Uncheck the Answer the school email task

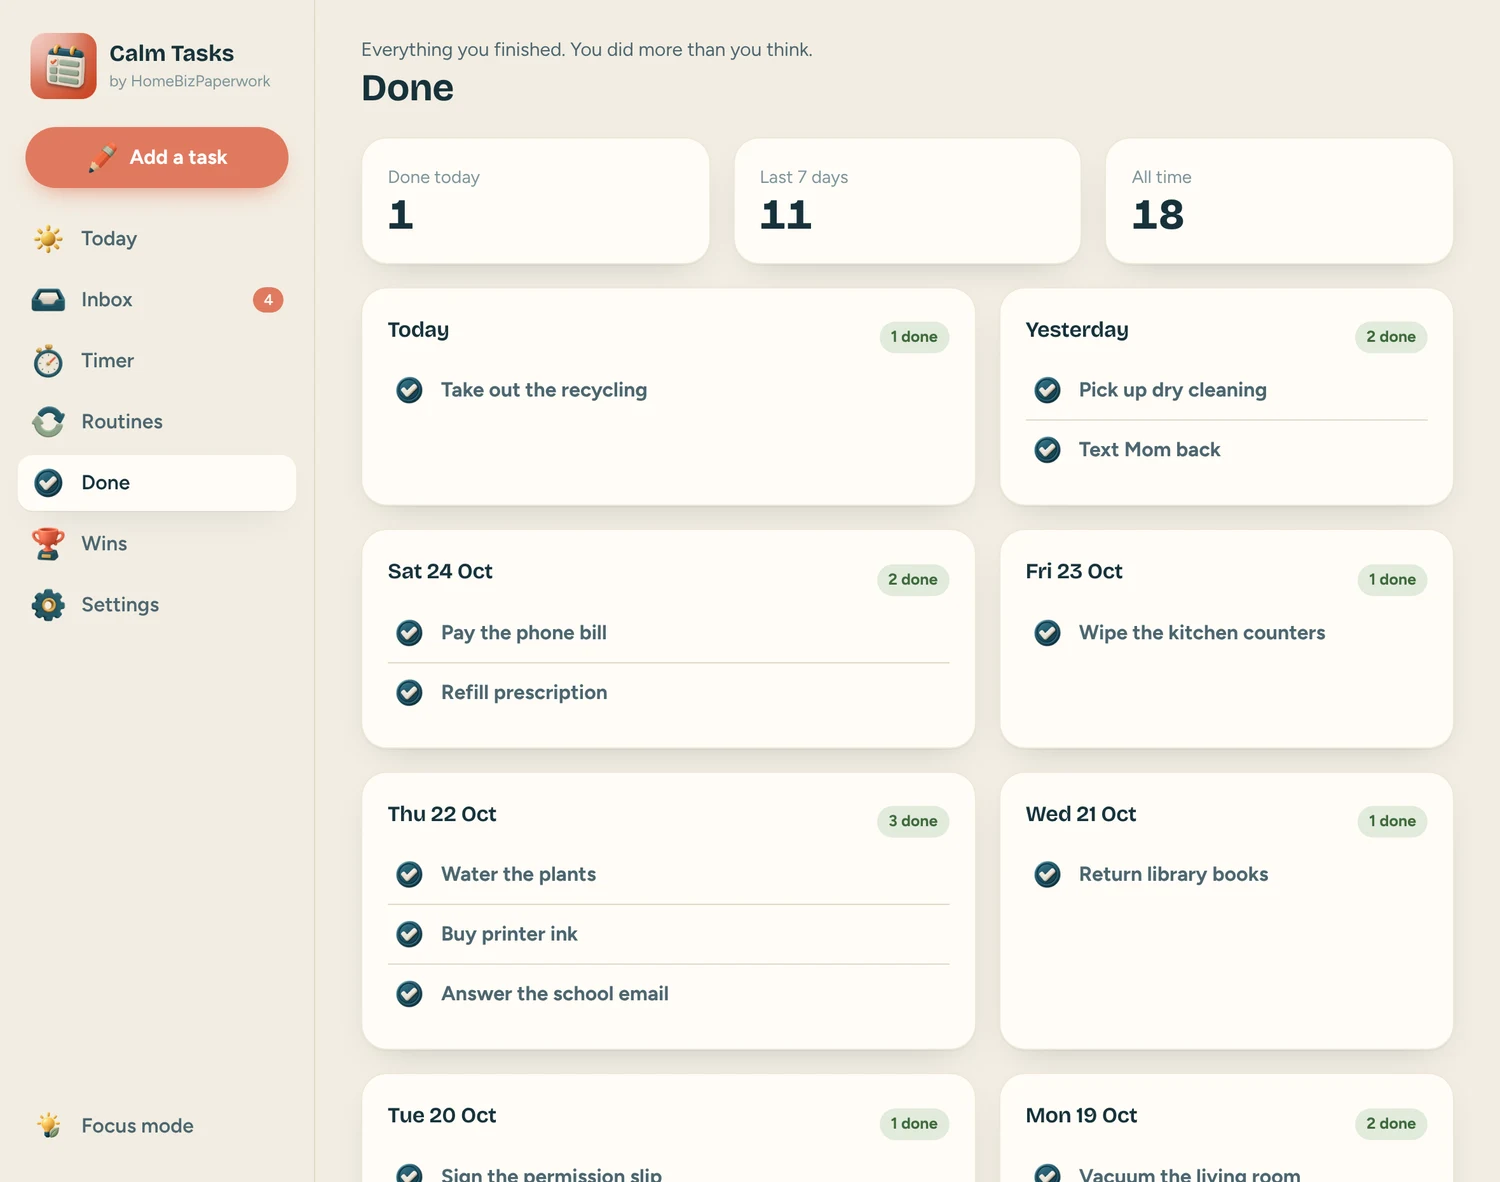[x=409, y=994]
